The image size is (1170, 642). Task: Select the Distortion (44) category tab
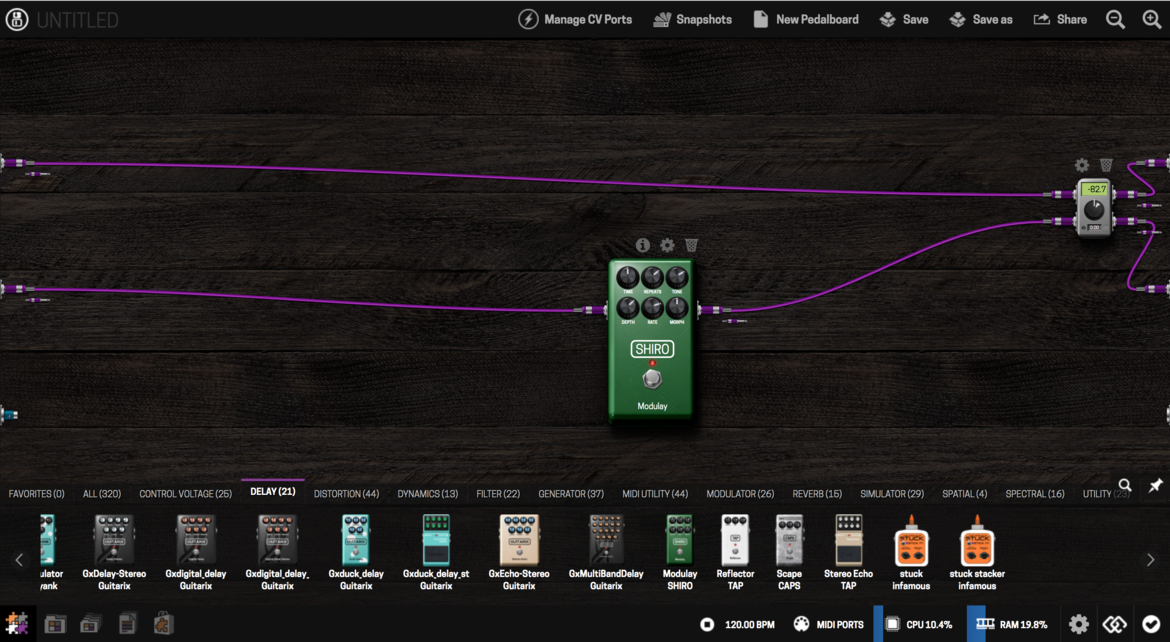click(346, 494)
